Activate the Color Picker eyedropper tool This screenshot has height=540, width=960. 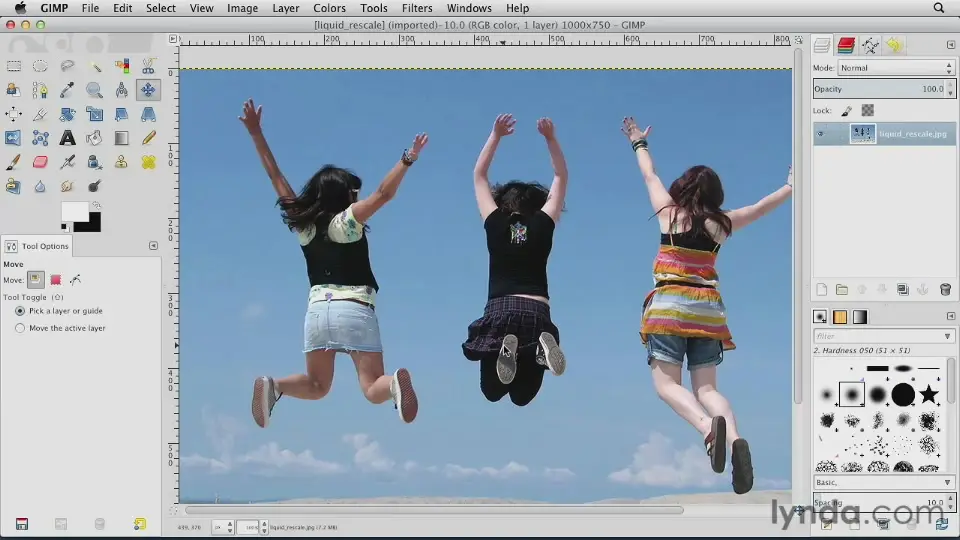(x=67, y=90)
